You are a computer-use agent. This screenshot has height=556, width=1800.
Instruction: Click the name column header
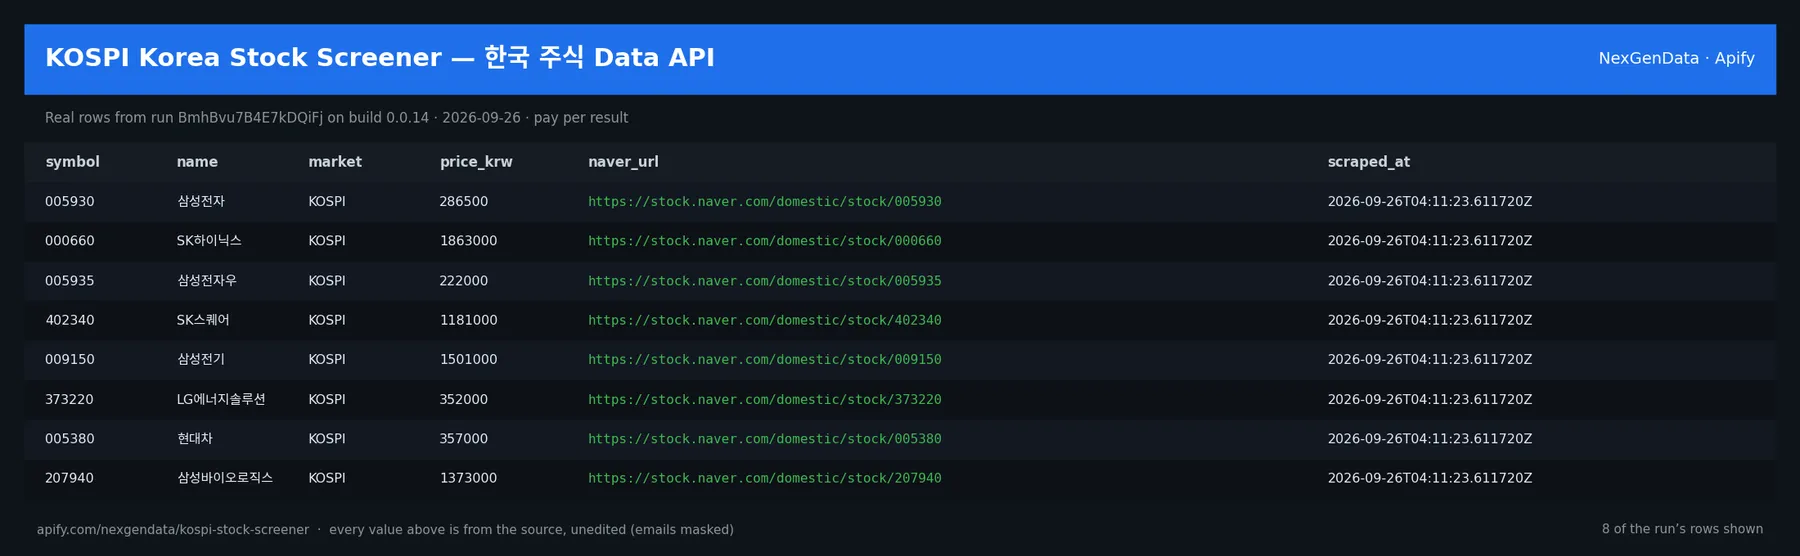click(x=197, y=162)
